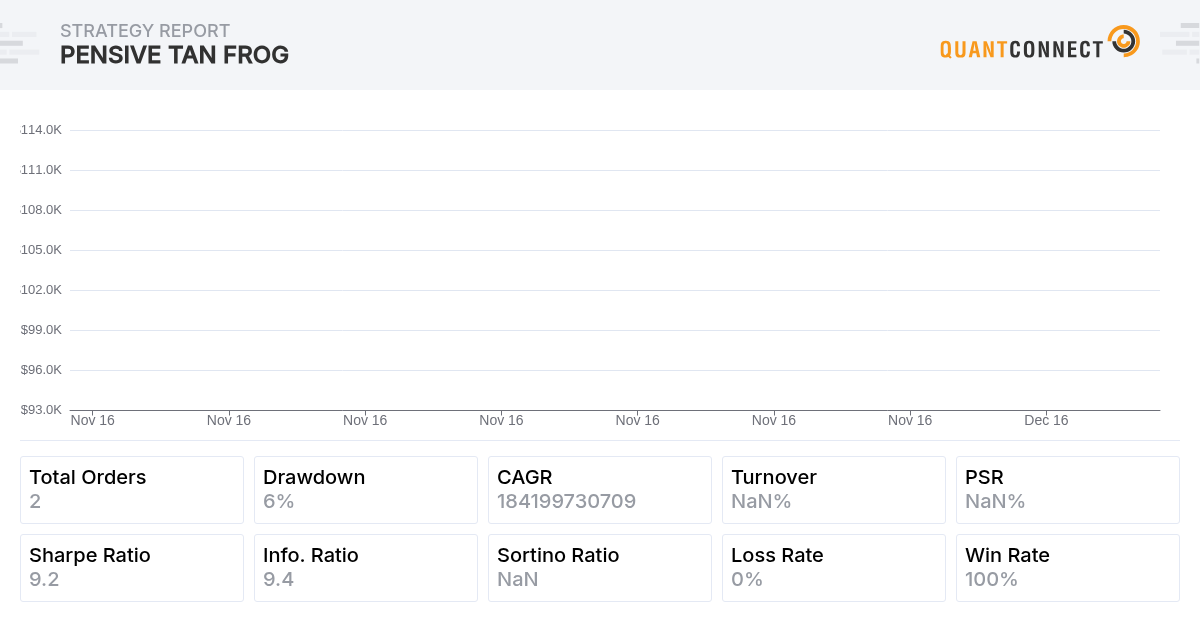Click the STRATEGY REPORT heading

point(145,31)
